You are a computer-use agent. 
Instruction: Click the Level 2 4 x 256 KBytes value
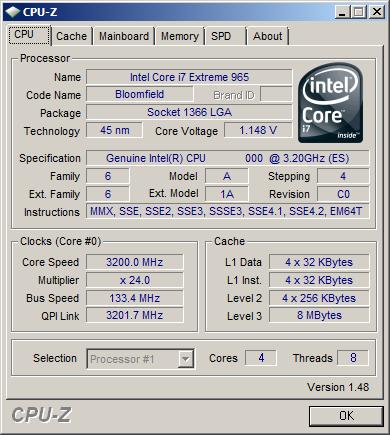point(319,298)
